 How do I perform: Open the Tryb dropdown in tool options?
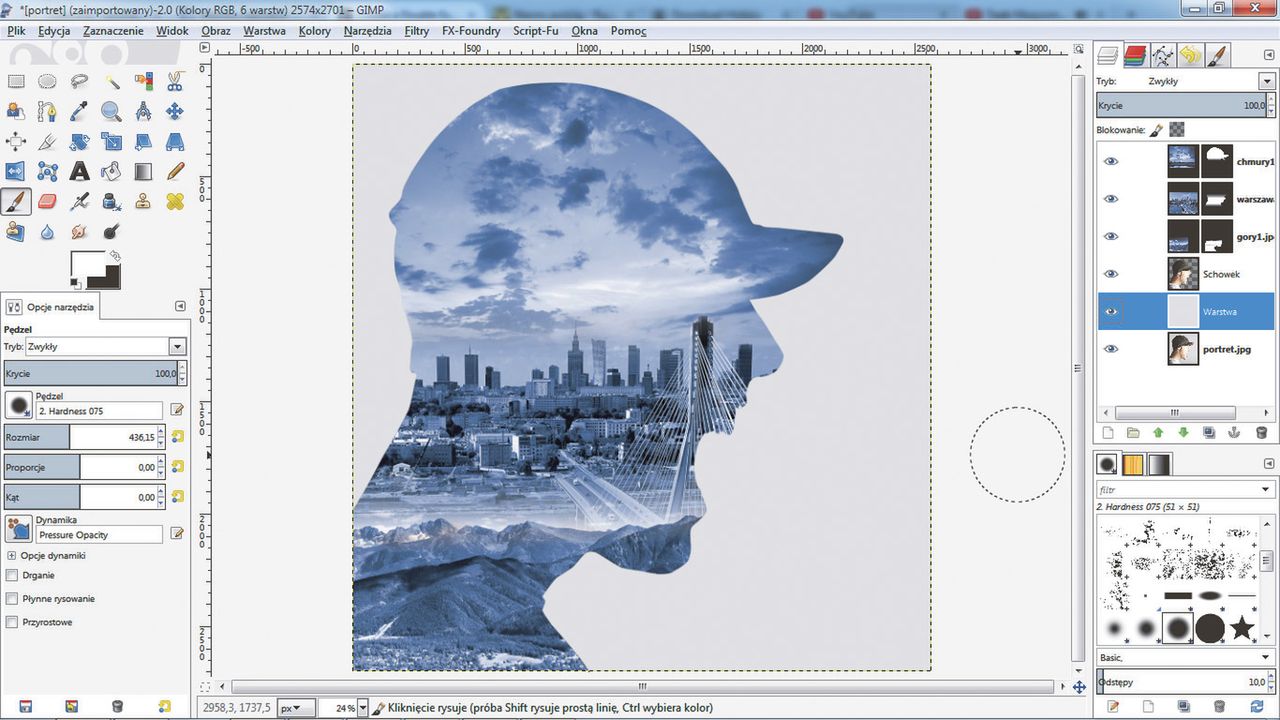[x=106, y=346]
